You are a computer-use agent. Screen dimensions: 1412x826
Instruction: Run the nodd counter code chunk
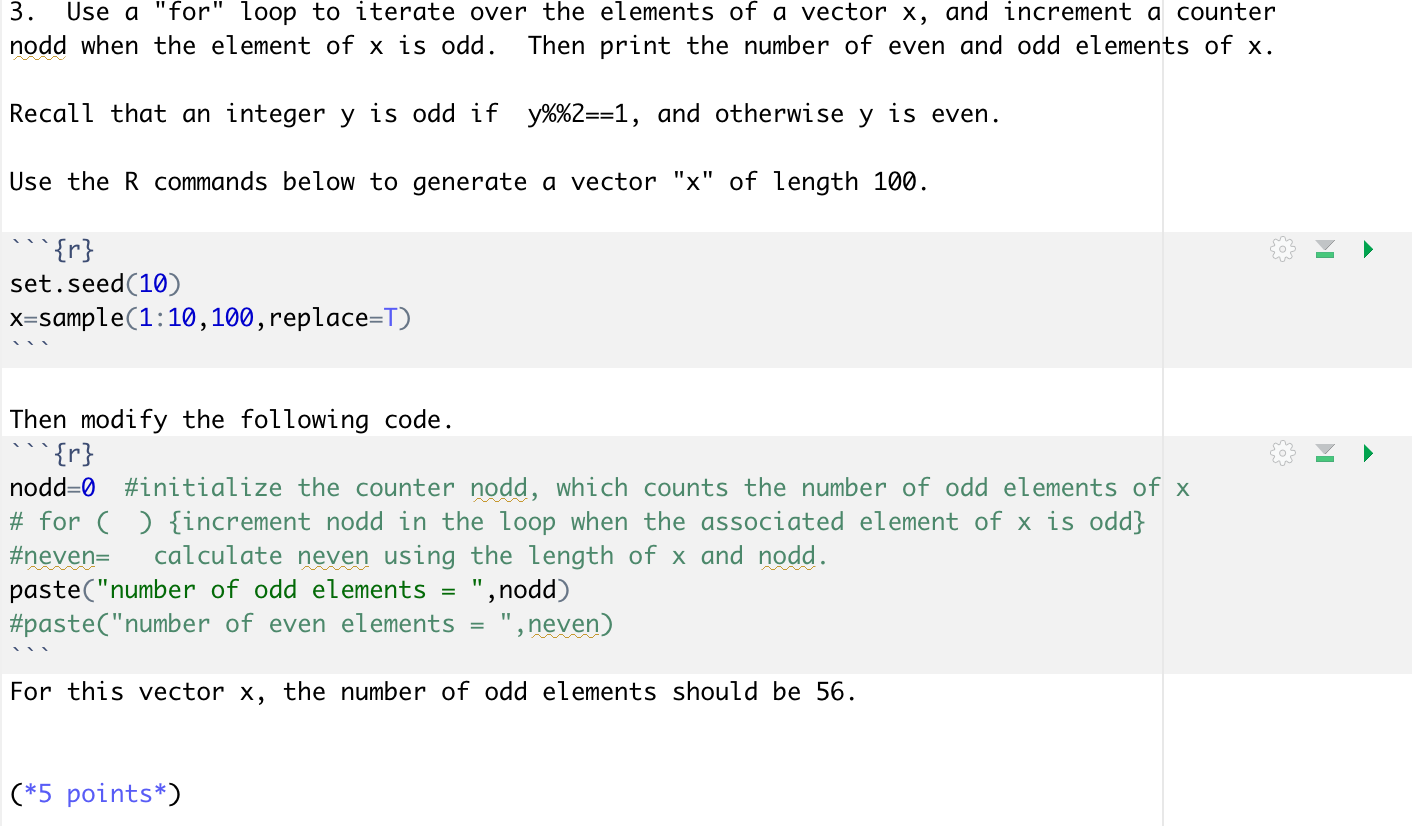[x=1367, y=453]
